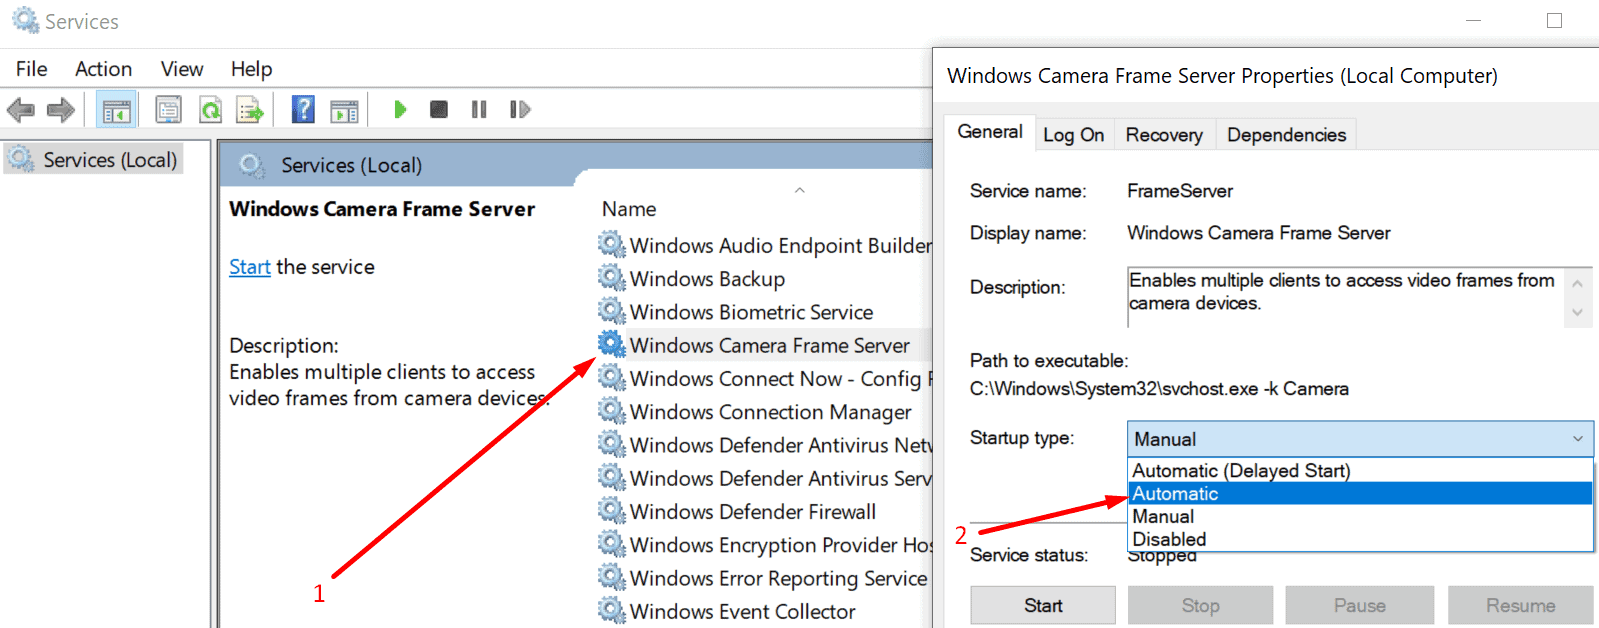Switch to the Recovery tab
1599x628 pixels.
pyautogui.click(x=1164, y=135)
